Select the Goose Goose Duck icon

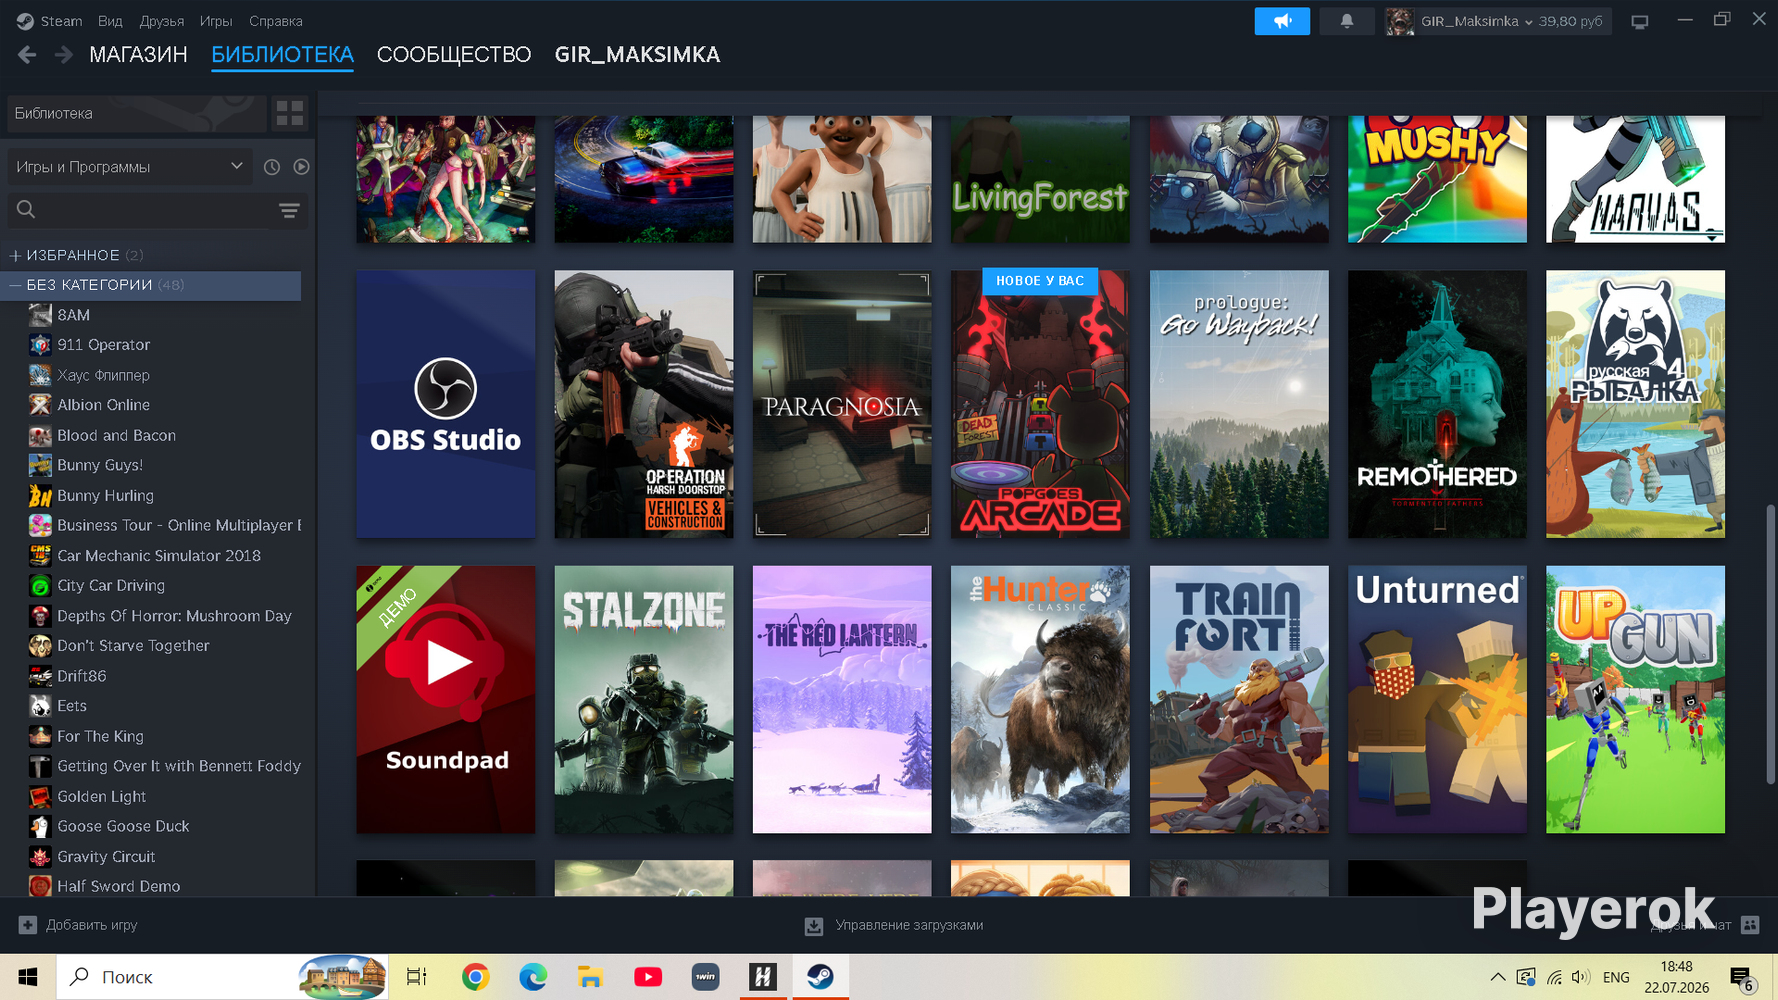point(40,827)
